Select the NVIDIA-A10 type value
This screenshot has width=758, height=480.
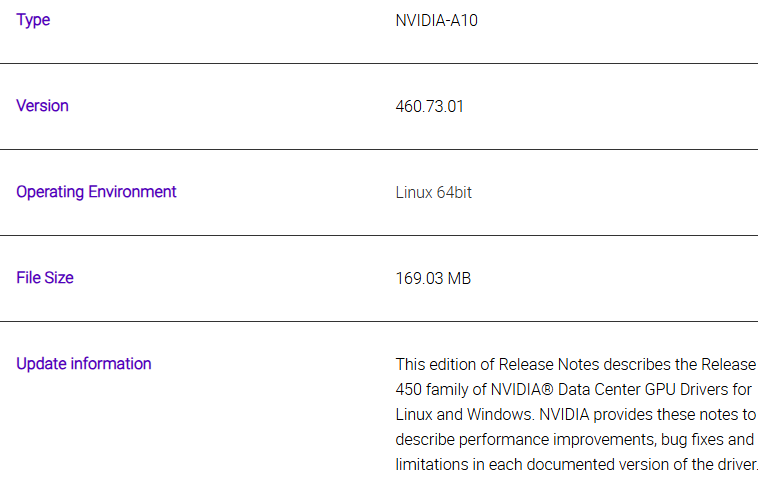(x=437, y=21)
